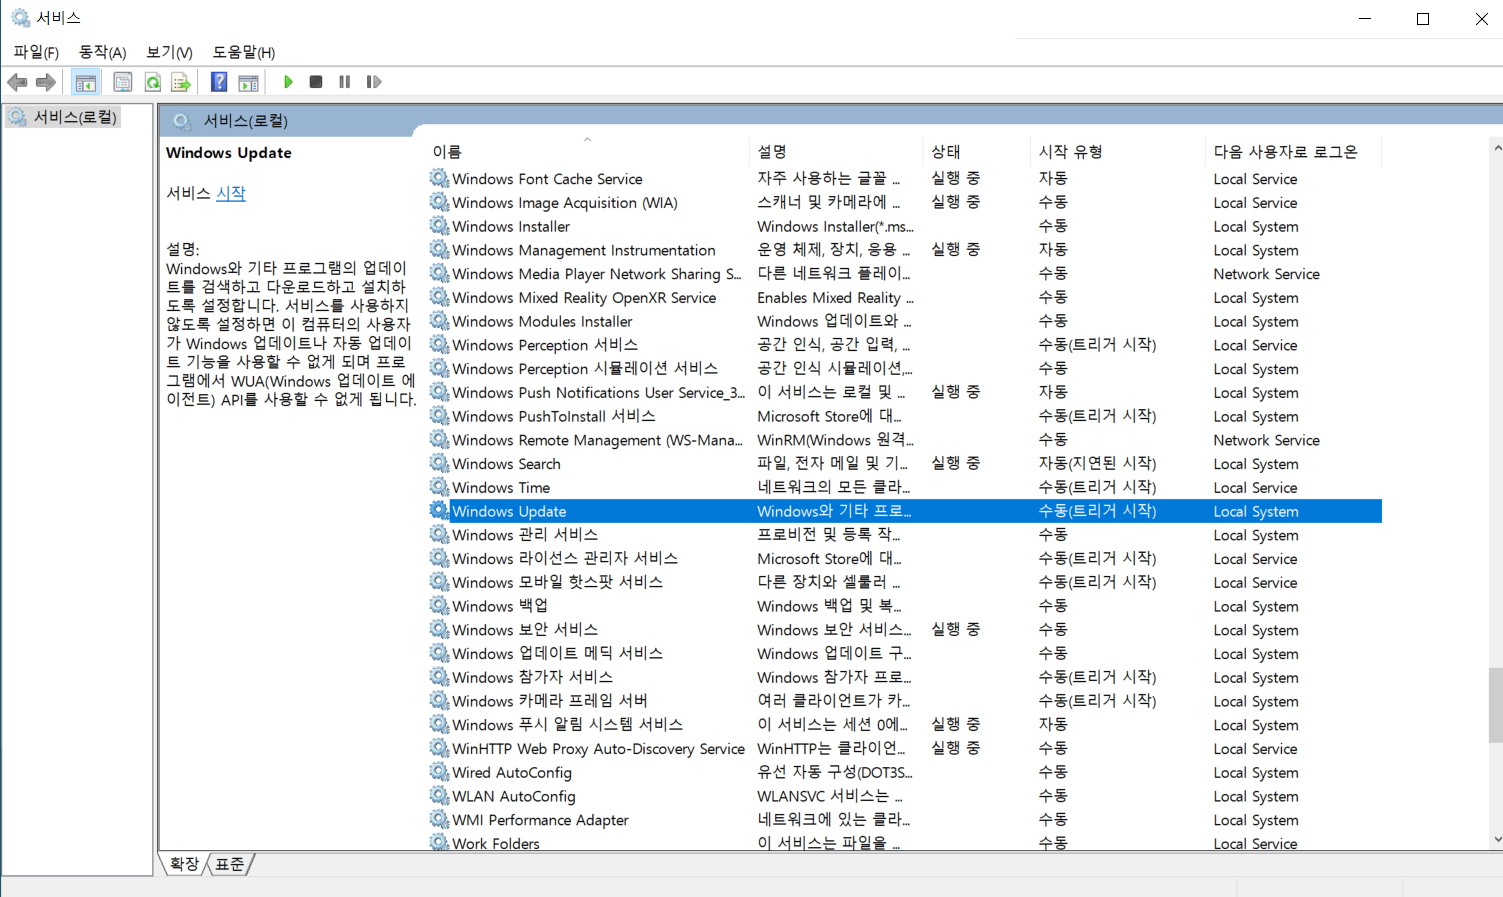Click the Pause Service toolbar icon
Viewport: 1503px width, 897px height.
point(344,82)
